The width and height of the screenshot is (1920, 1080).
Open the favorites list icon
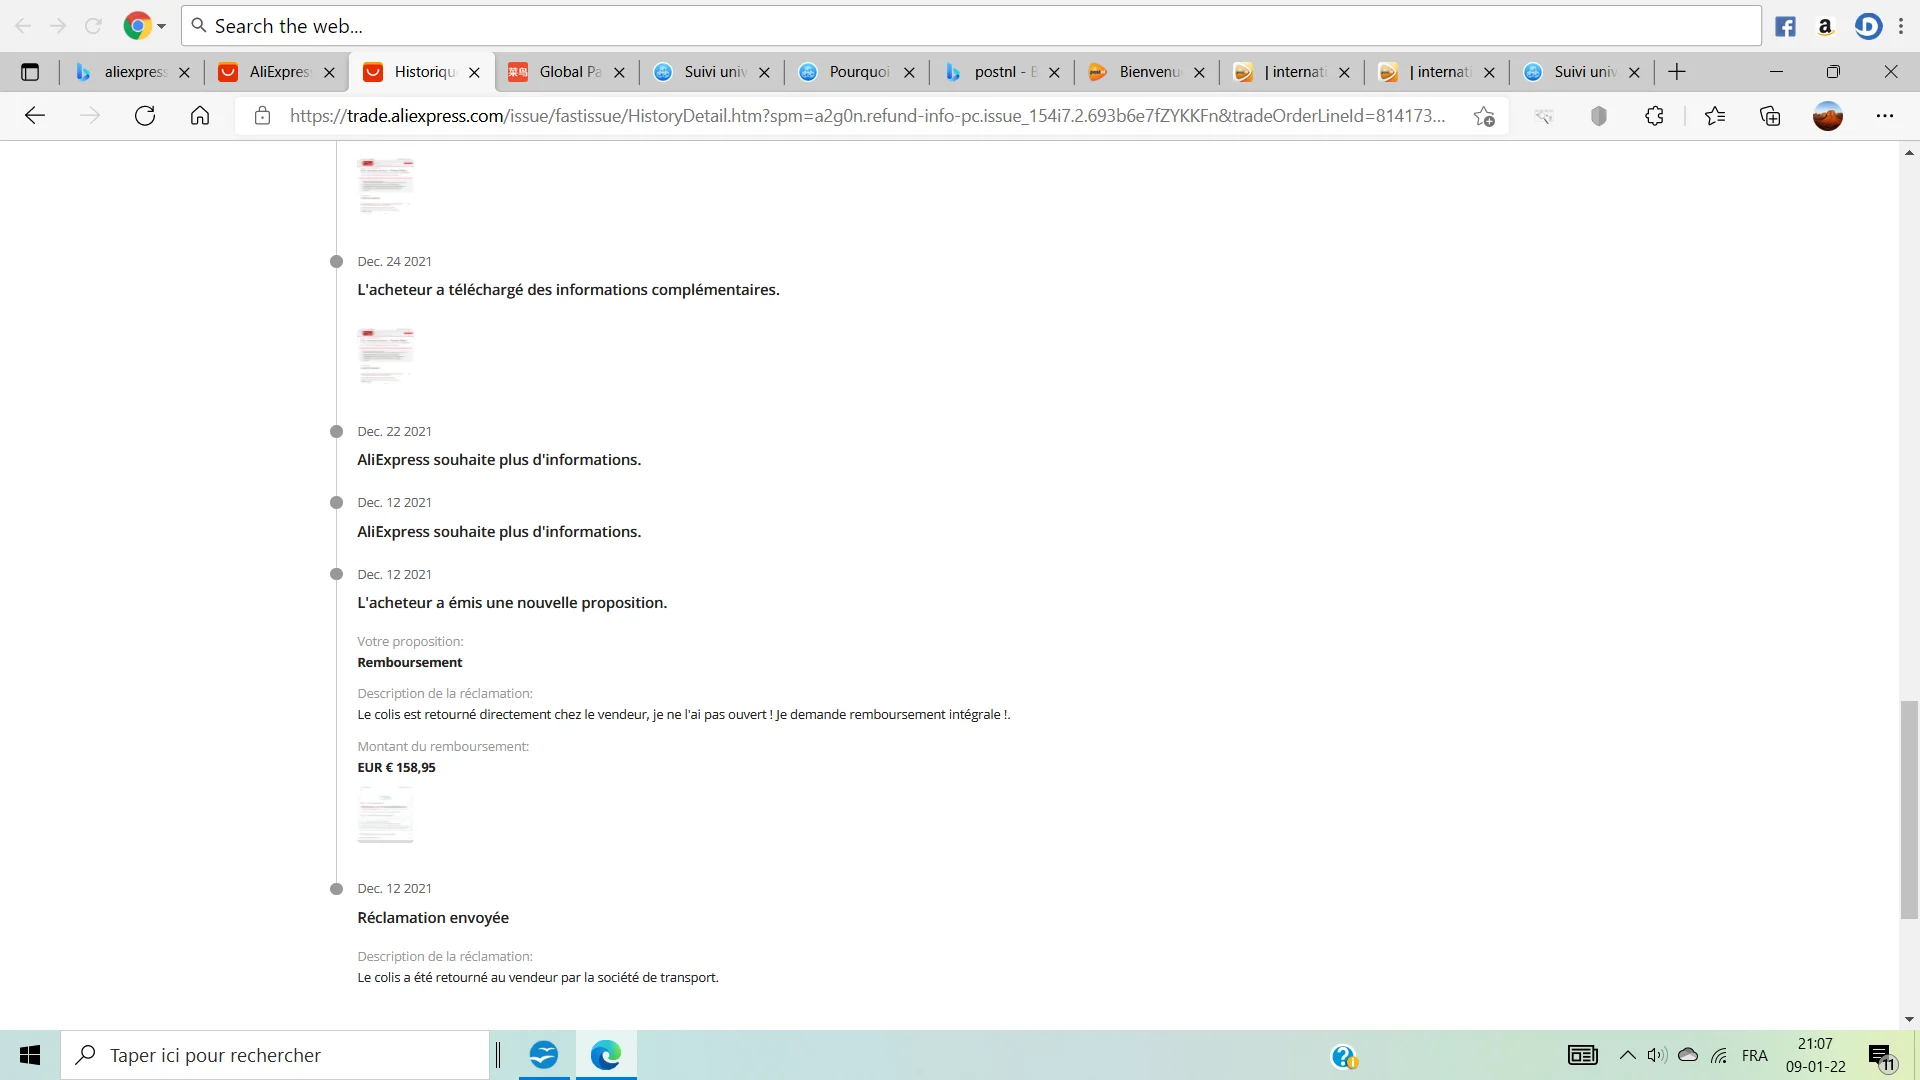coord(1715,116)
